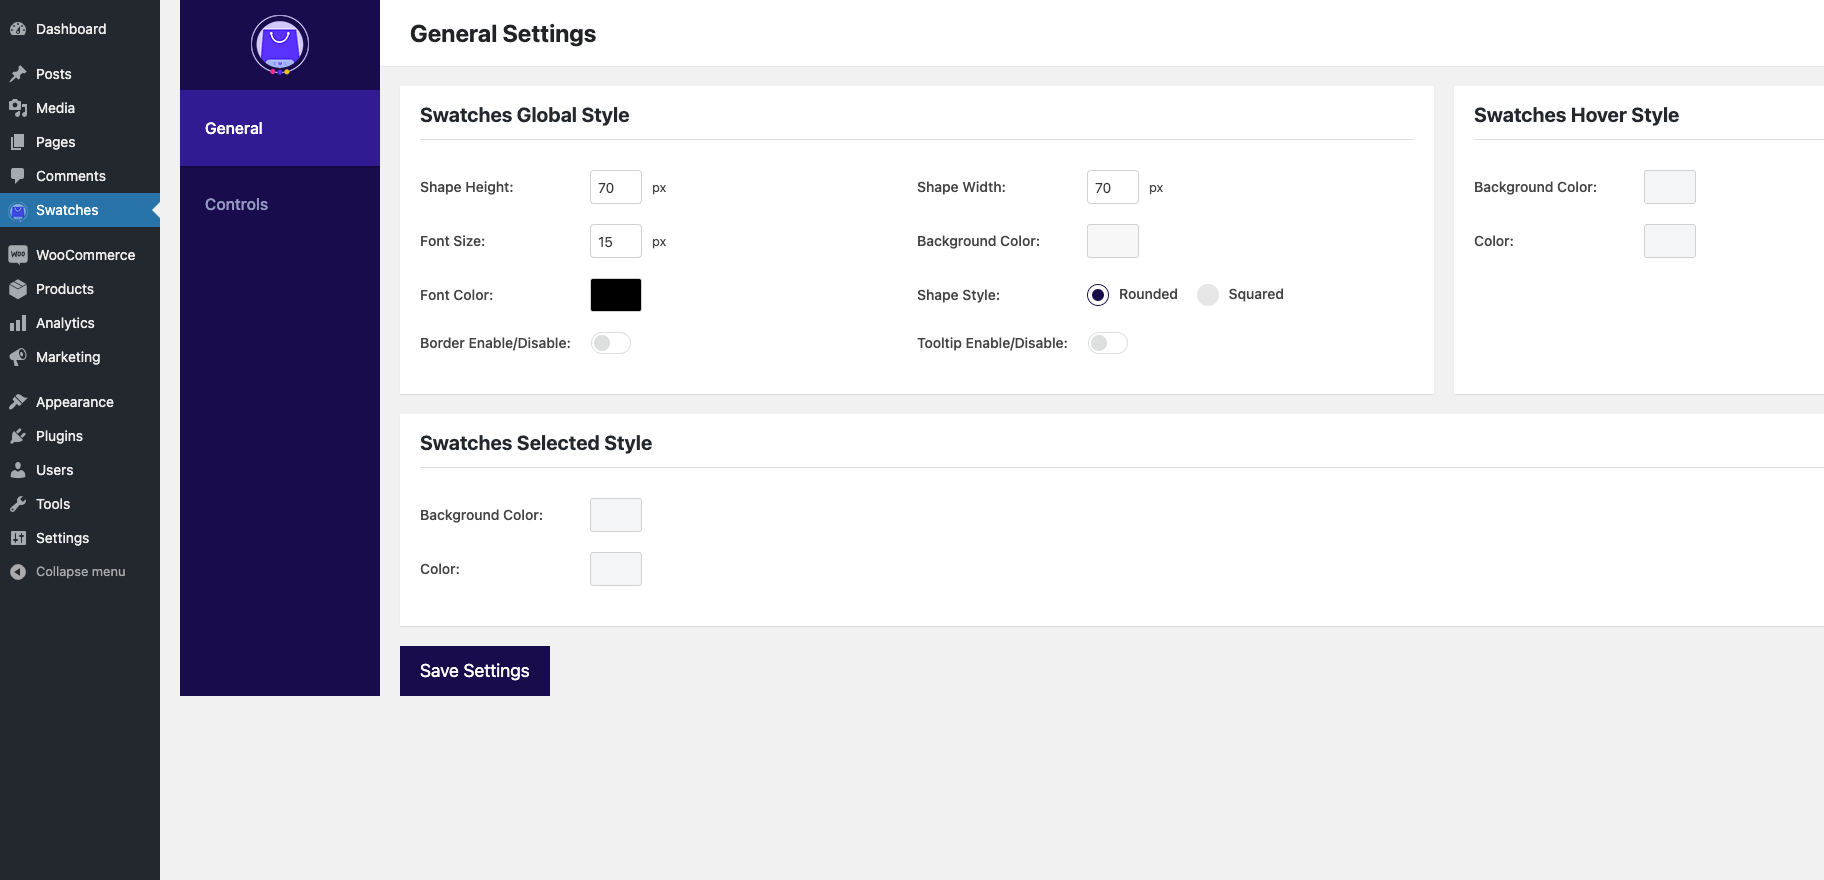Open the Comments menu item
Image resolution: width=1824 pixels, height=880 pixels.
(x=80, y=176)
